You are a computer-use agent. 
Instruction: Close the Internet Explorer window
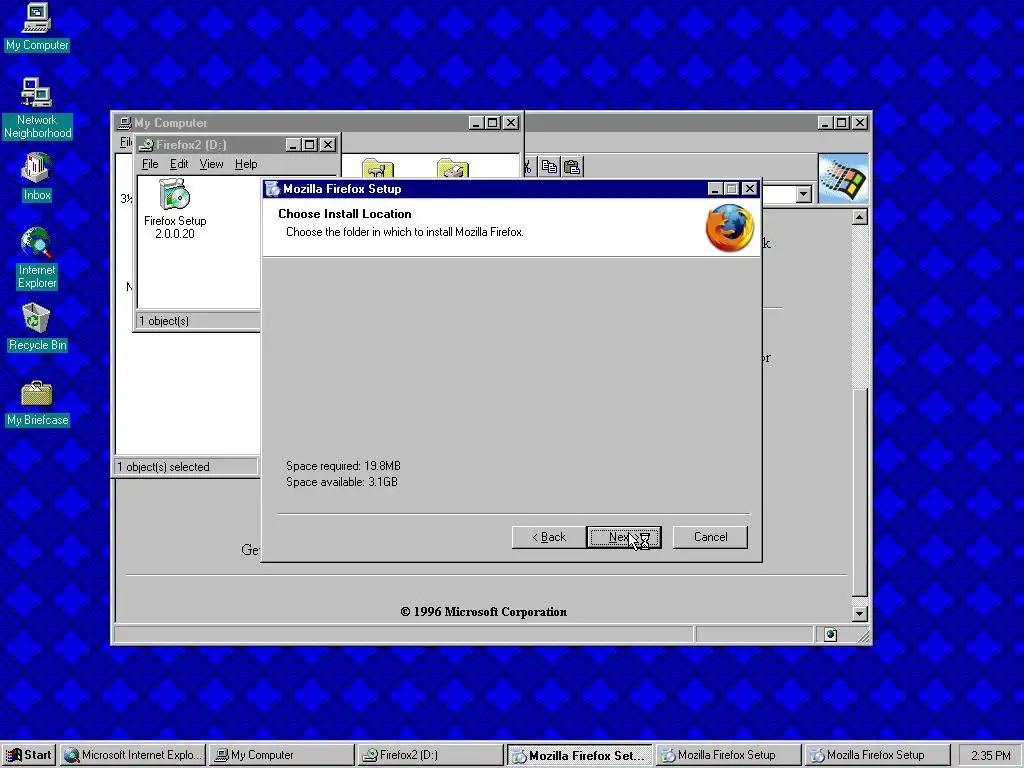point(860,123)
